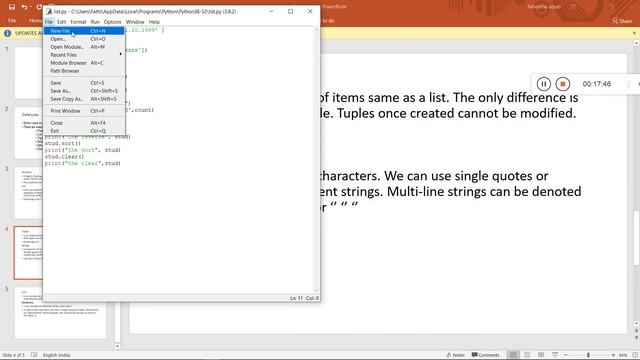The image size is (640, 360).
Task: Select slide 3 thumbnail in slide panel
Action: (x=29, y=193)
